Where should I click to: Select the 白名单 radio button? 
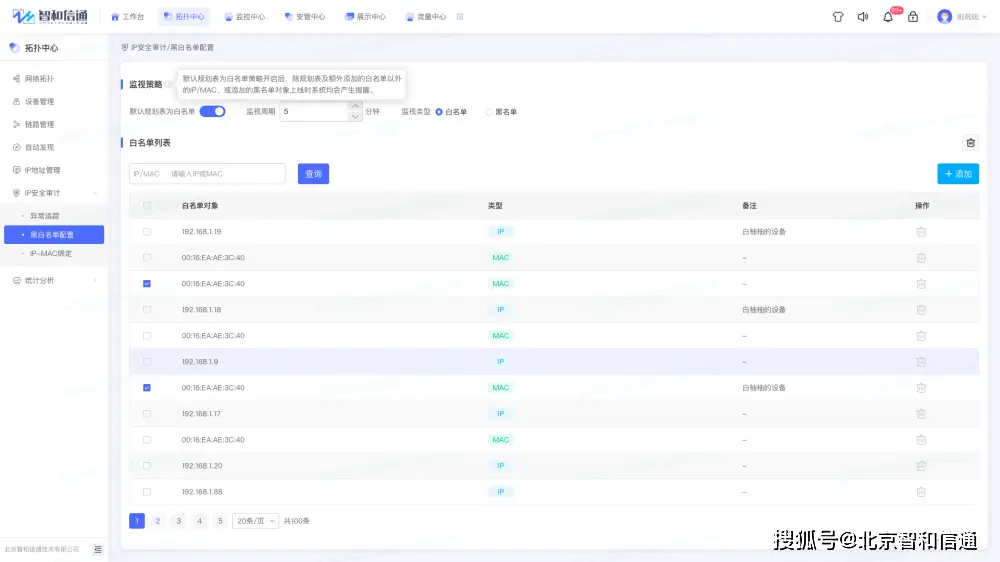439,112
